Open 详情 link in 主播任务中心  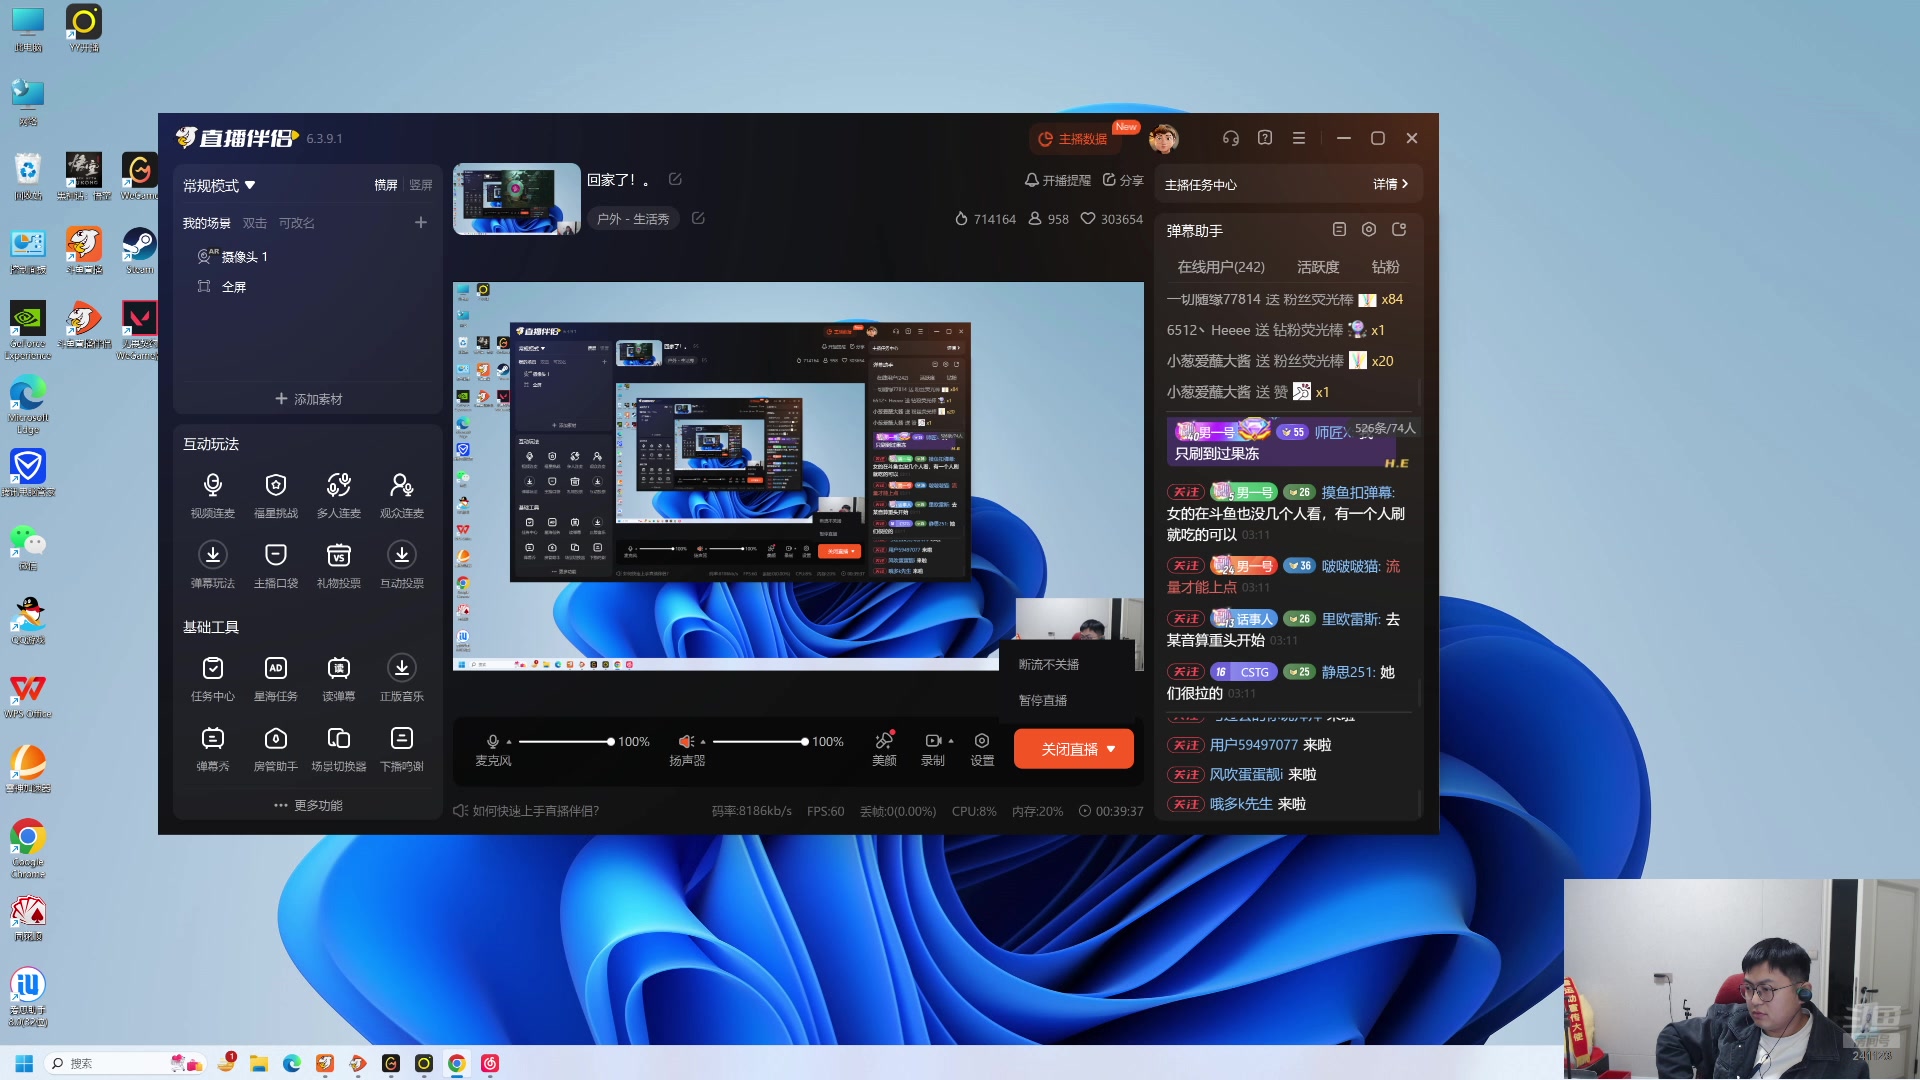[1390, 184]
